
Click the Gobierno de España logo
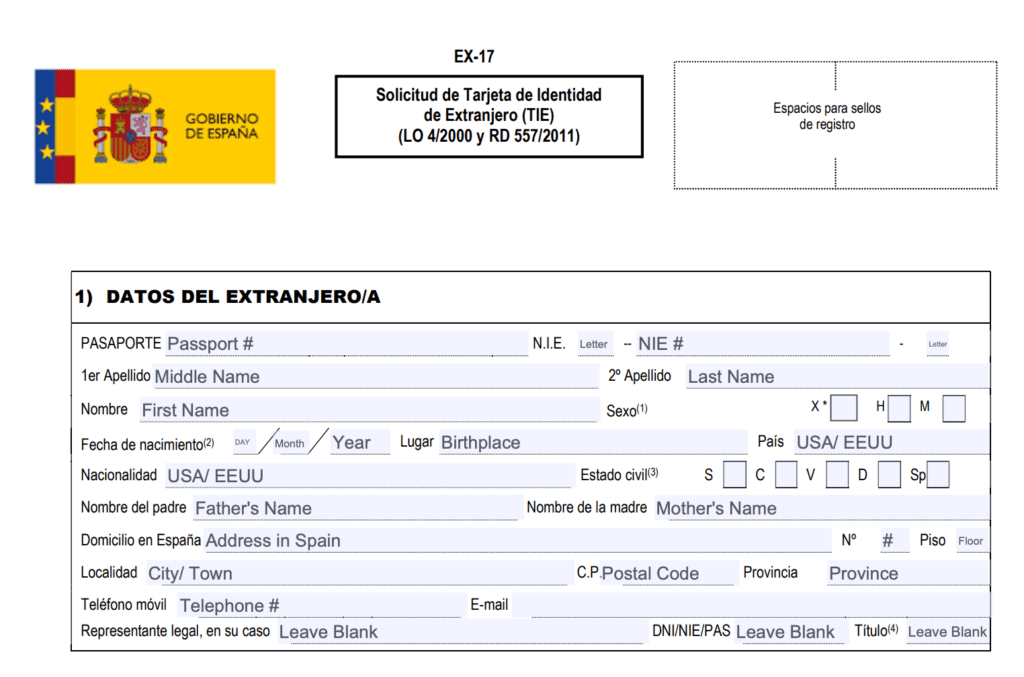coord(155,126)
